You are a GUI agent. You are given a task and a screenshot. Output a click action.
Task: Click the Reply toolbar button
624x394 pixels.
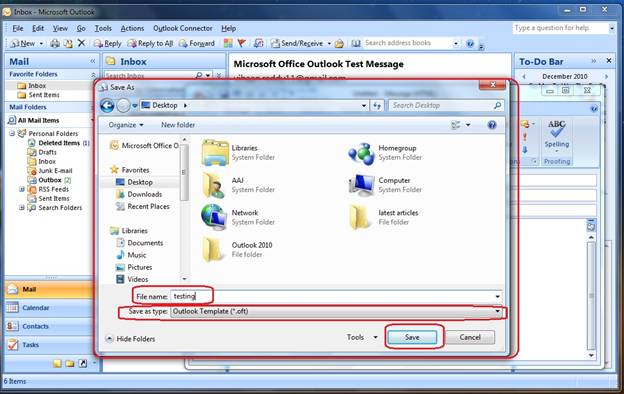107,43
